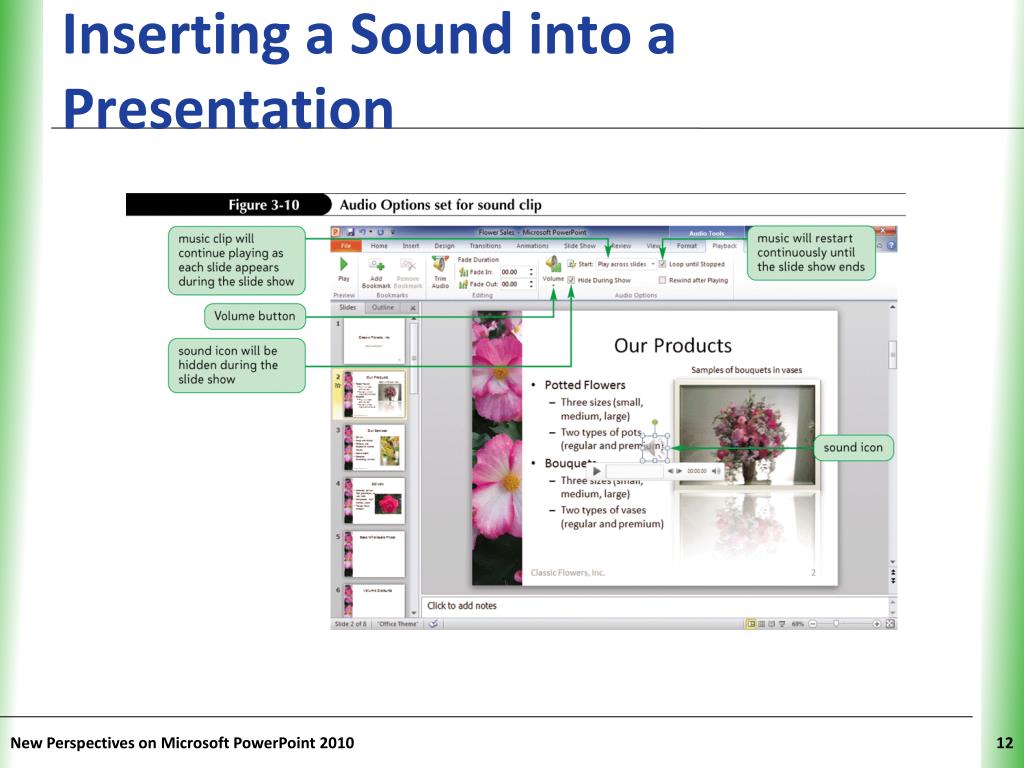This screenshot has width=1024, height=768.
Task: Click the Remove Bookmark icon
Action: pyautogui.click(x=408, y=265)
